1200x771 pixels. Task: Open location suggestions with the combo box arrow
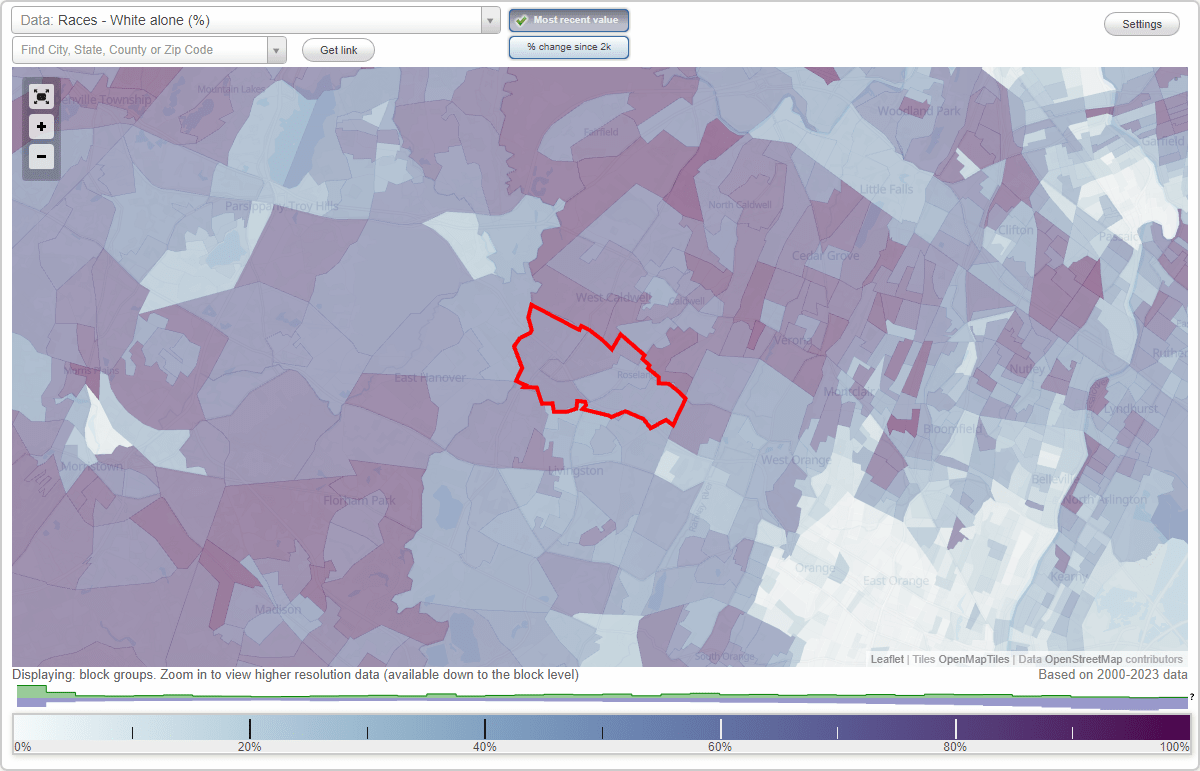coord(277,49)
